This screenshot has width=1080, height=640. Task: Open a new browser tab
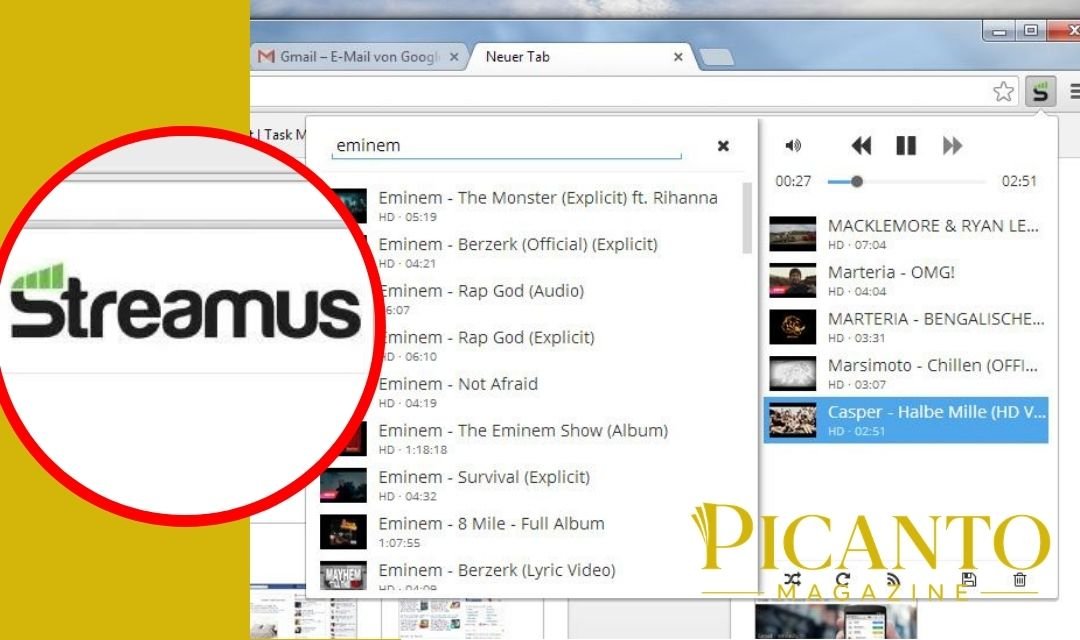click(717, 58)
